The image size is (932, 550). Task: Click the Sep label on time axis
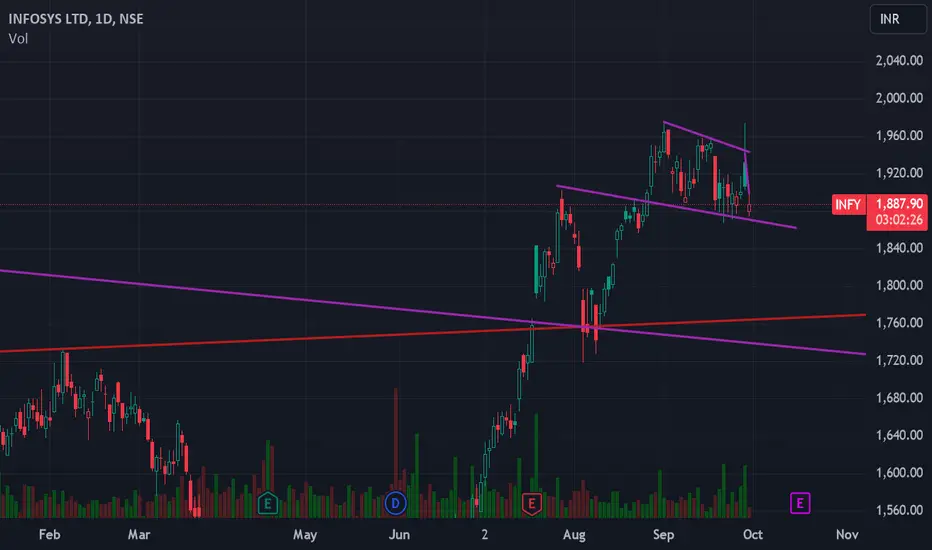tap(663, 535)
